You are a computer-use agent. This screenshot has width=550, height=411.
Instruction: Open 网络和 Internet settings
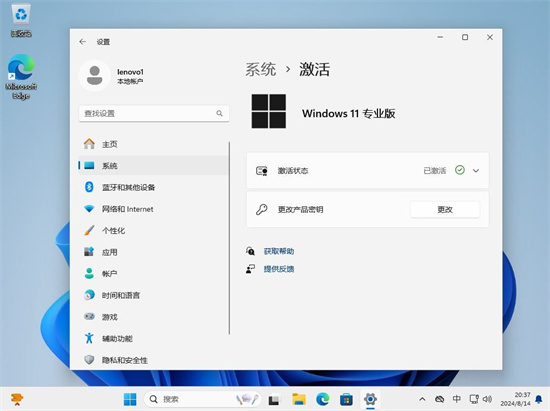pos(154,209)
